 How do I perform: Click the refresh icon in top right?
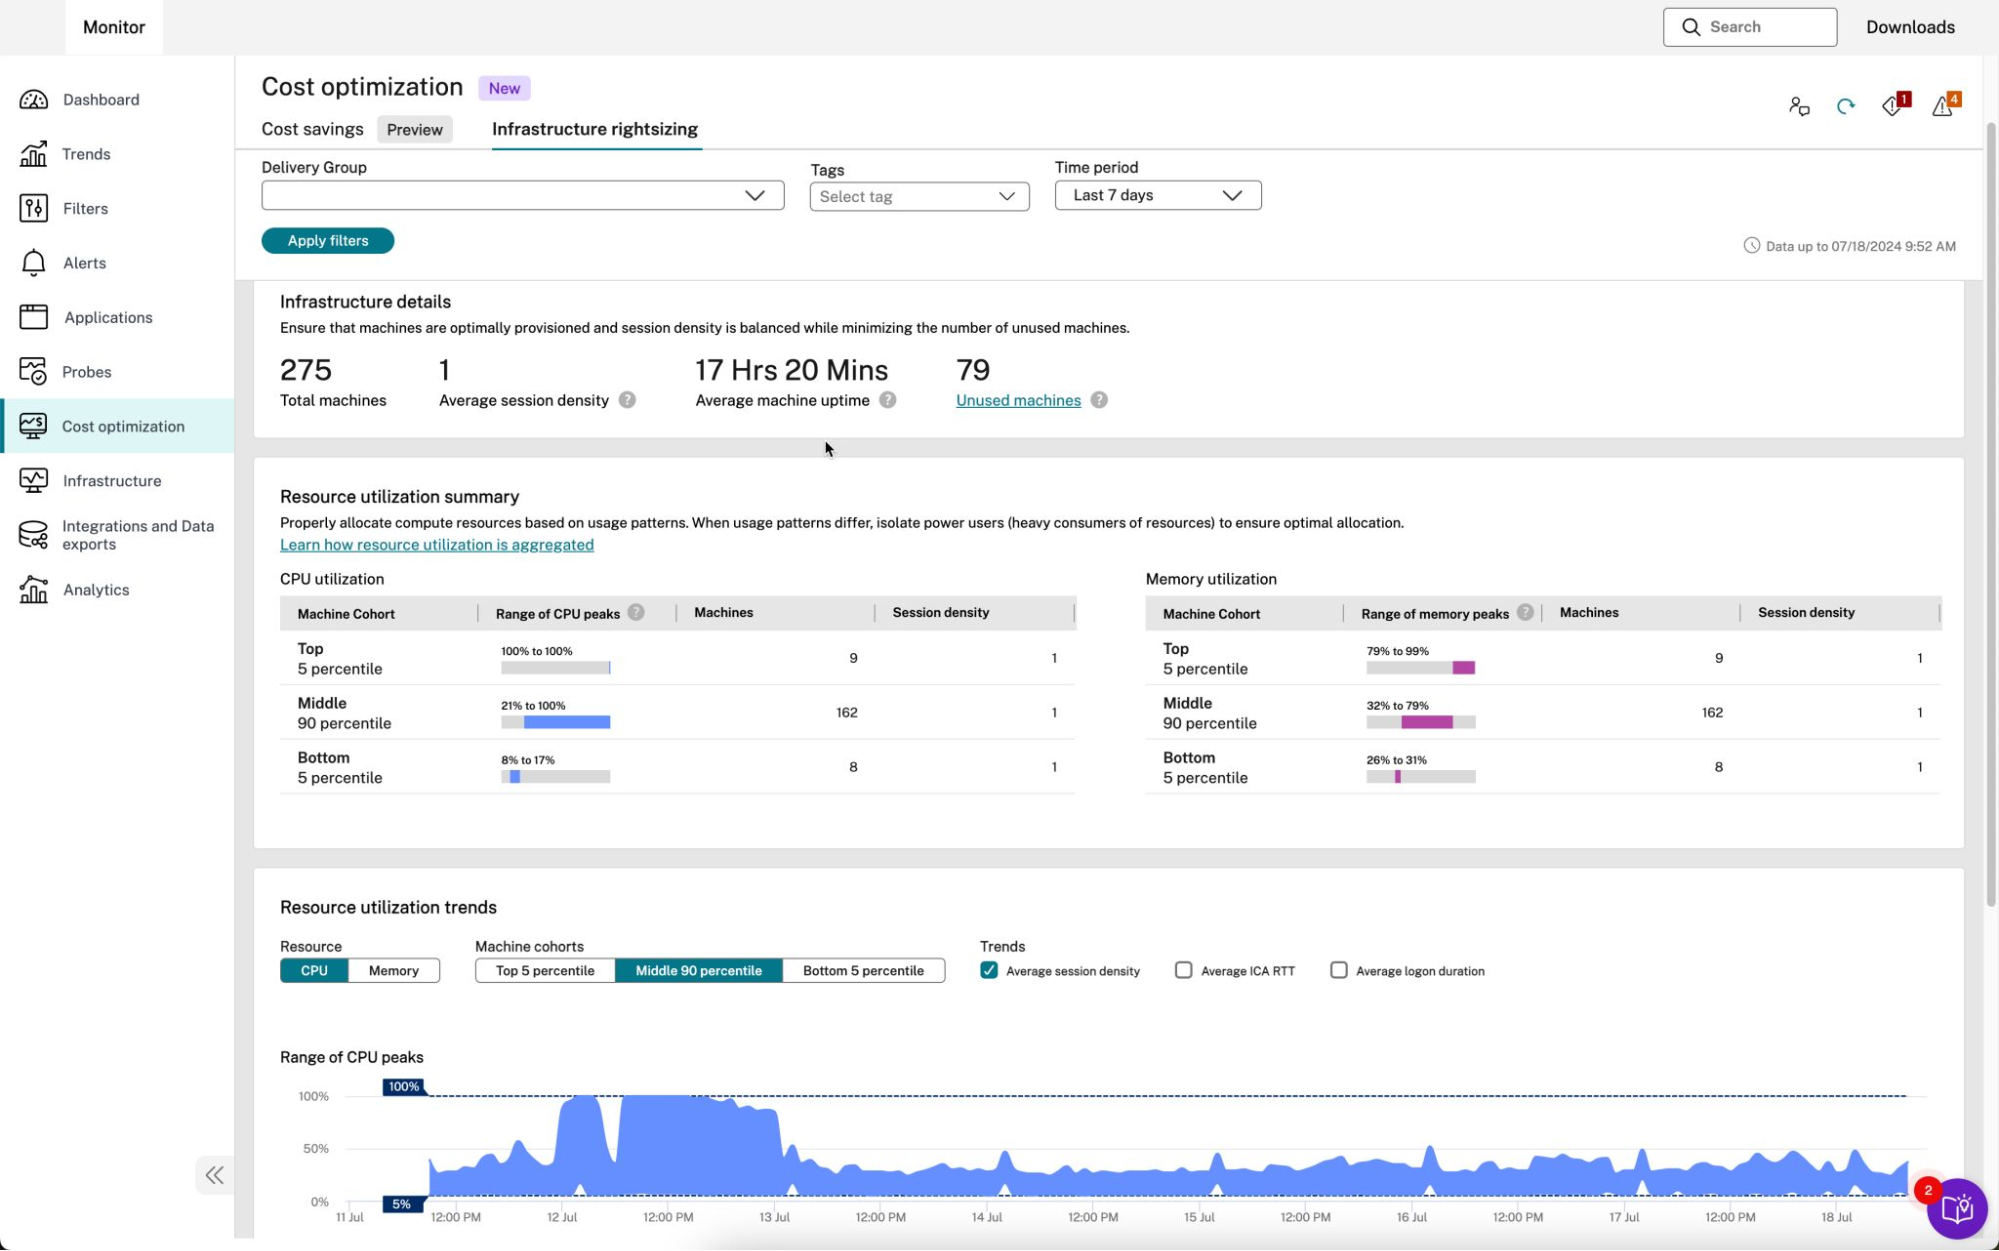(1845, 106)
